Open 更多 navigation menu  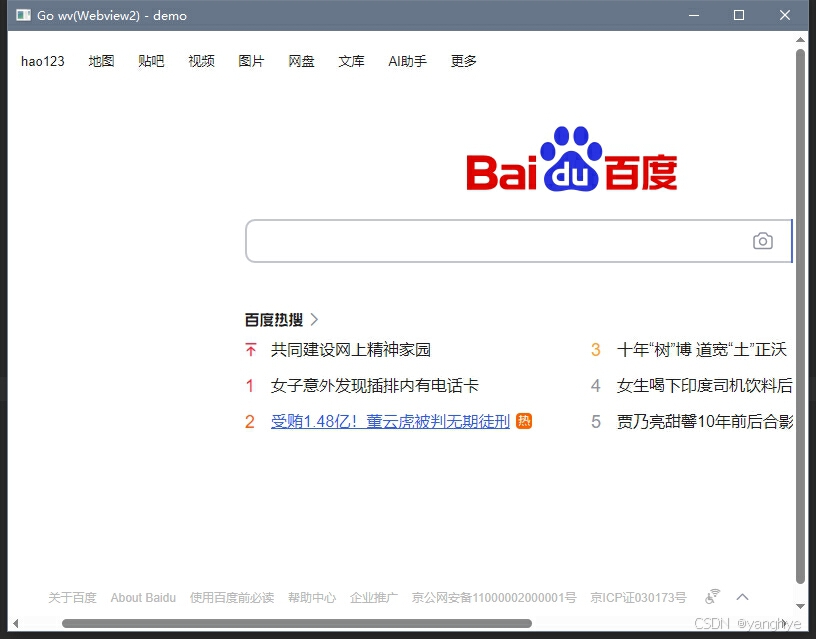tap(464, 61)
